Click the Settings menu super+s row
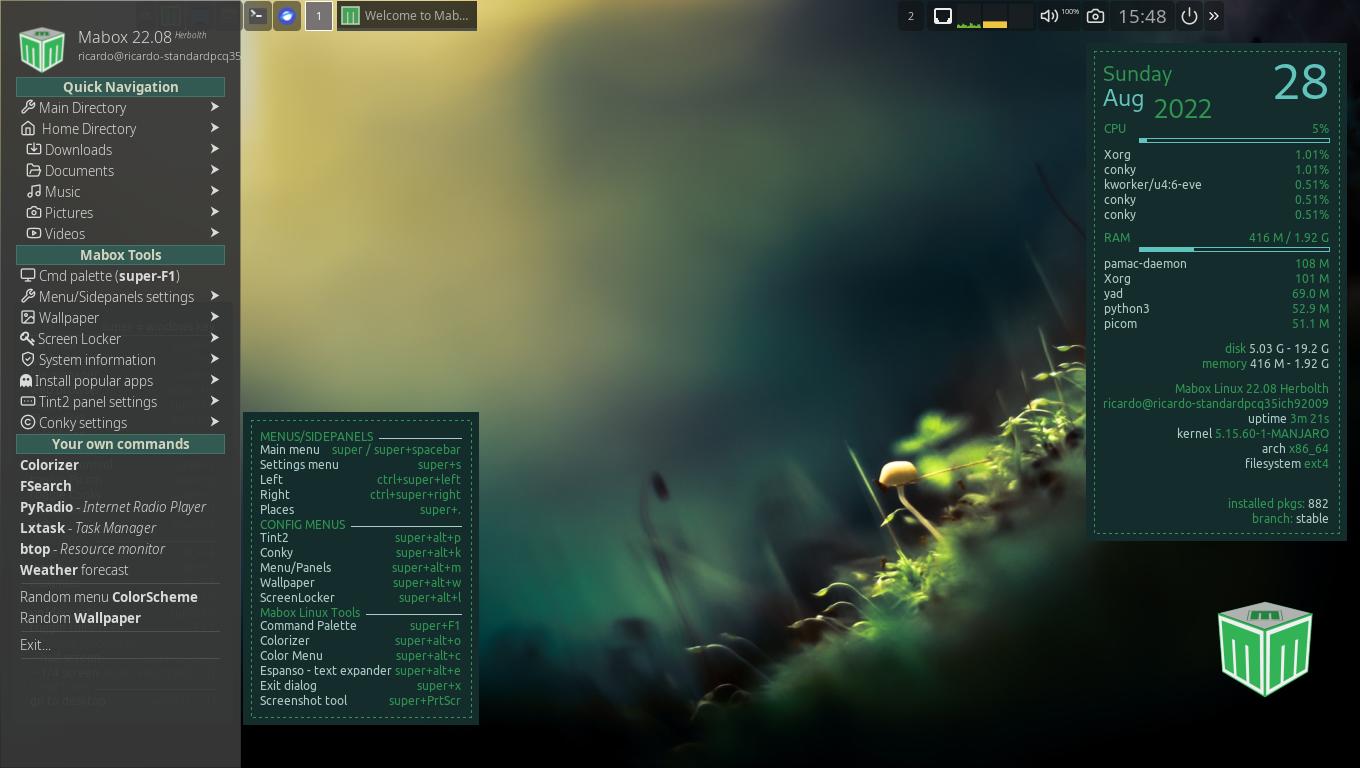The width and height of the screenshot is (1360, 768). (360, 465)
